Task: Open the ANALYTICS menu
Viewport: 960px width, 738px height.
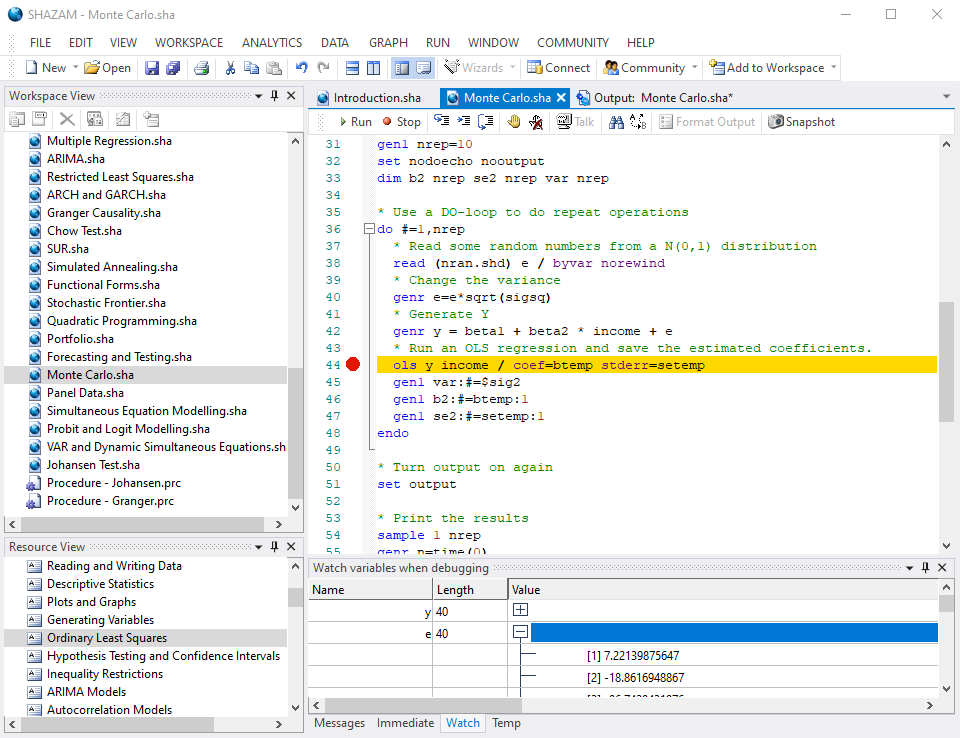Action: 272,43
